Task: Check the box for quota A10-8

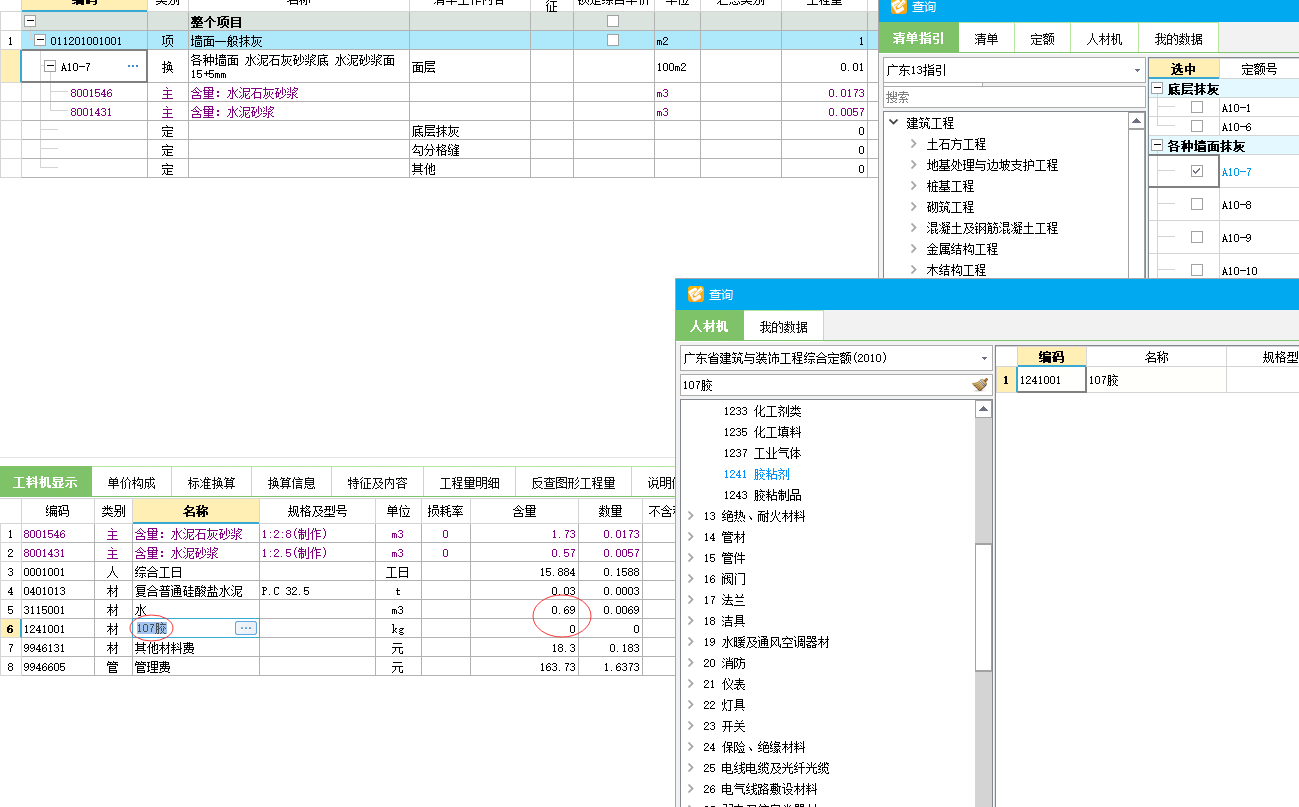Action: pyautogui.click(x=1197, y=204)
